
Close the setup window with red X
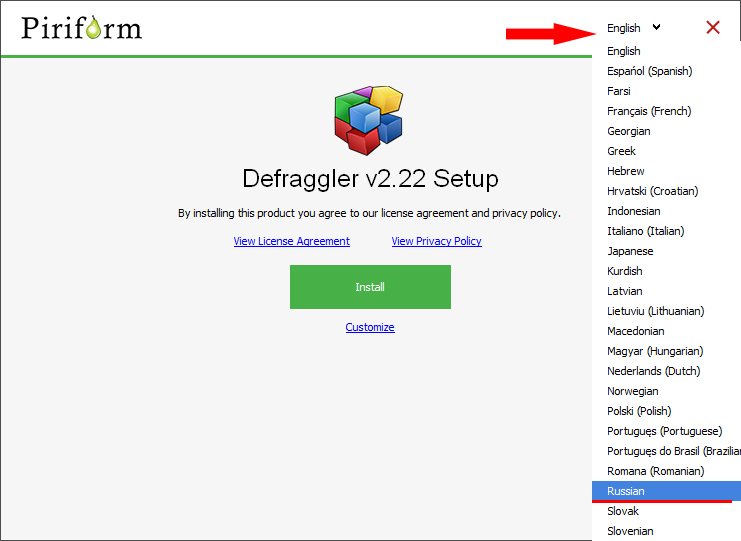click(713, 28)
